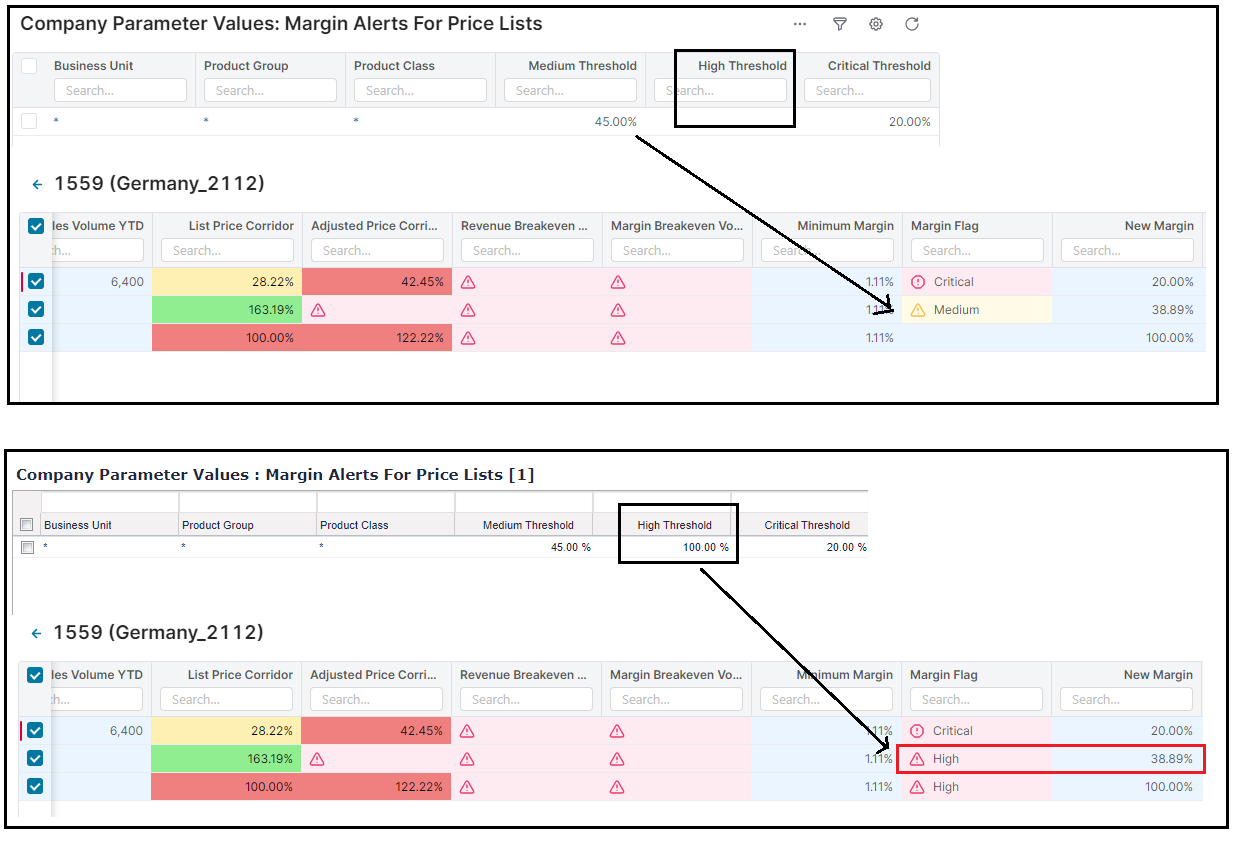Click the yellow Medium warning triangle icon
Image resolution: width=1257 pixels, height=848 pixels.
(918, 310)
